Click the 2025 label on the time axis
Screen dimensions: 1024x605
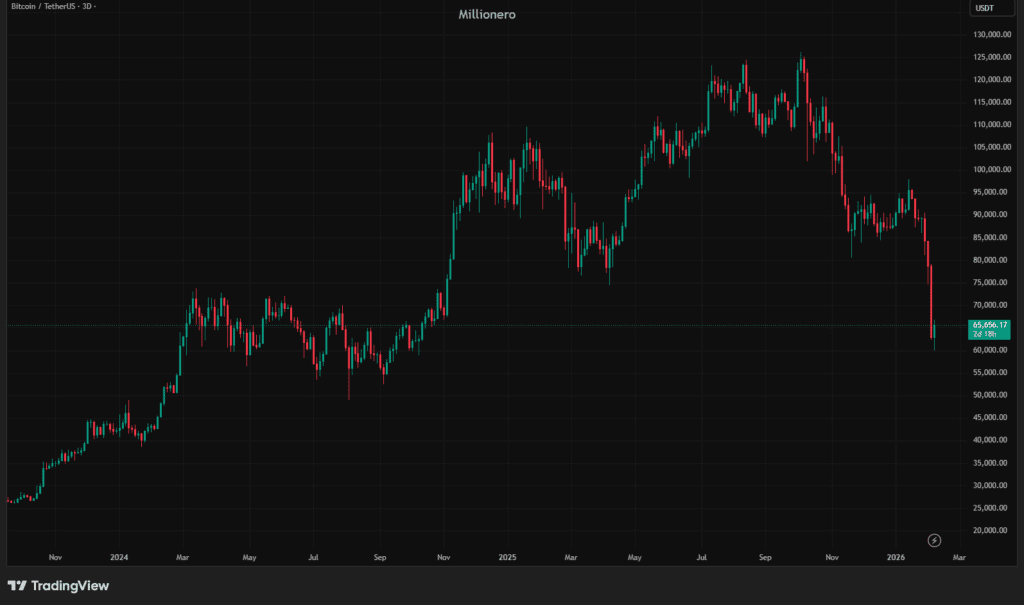[x=507, y=556]
